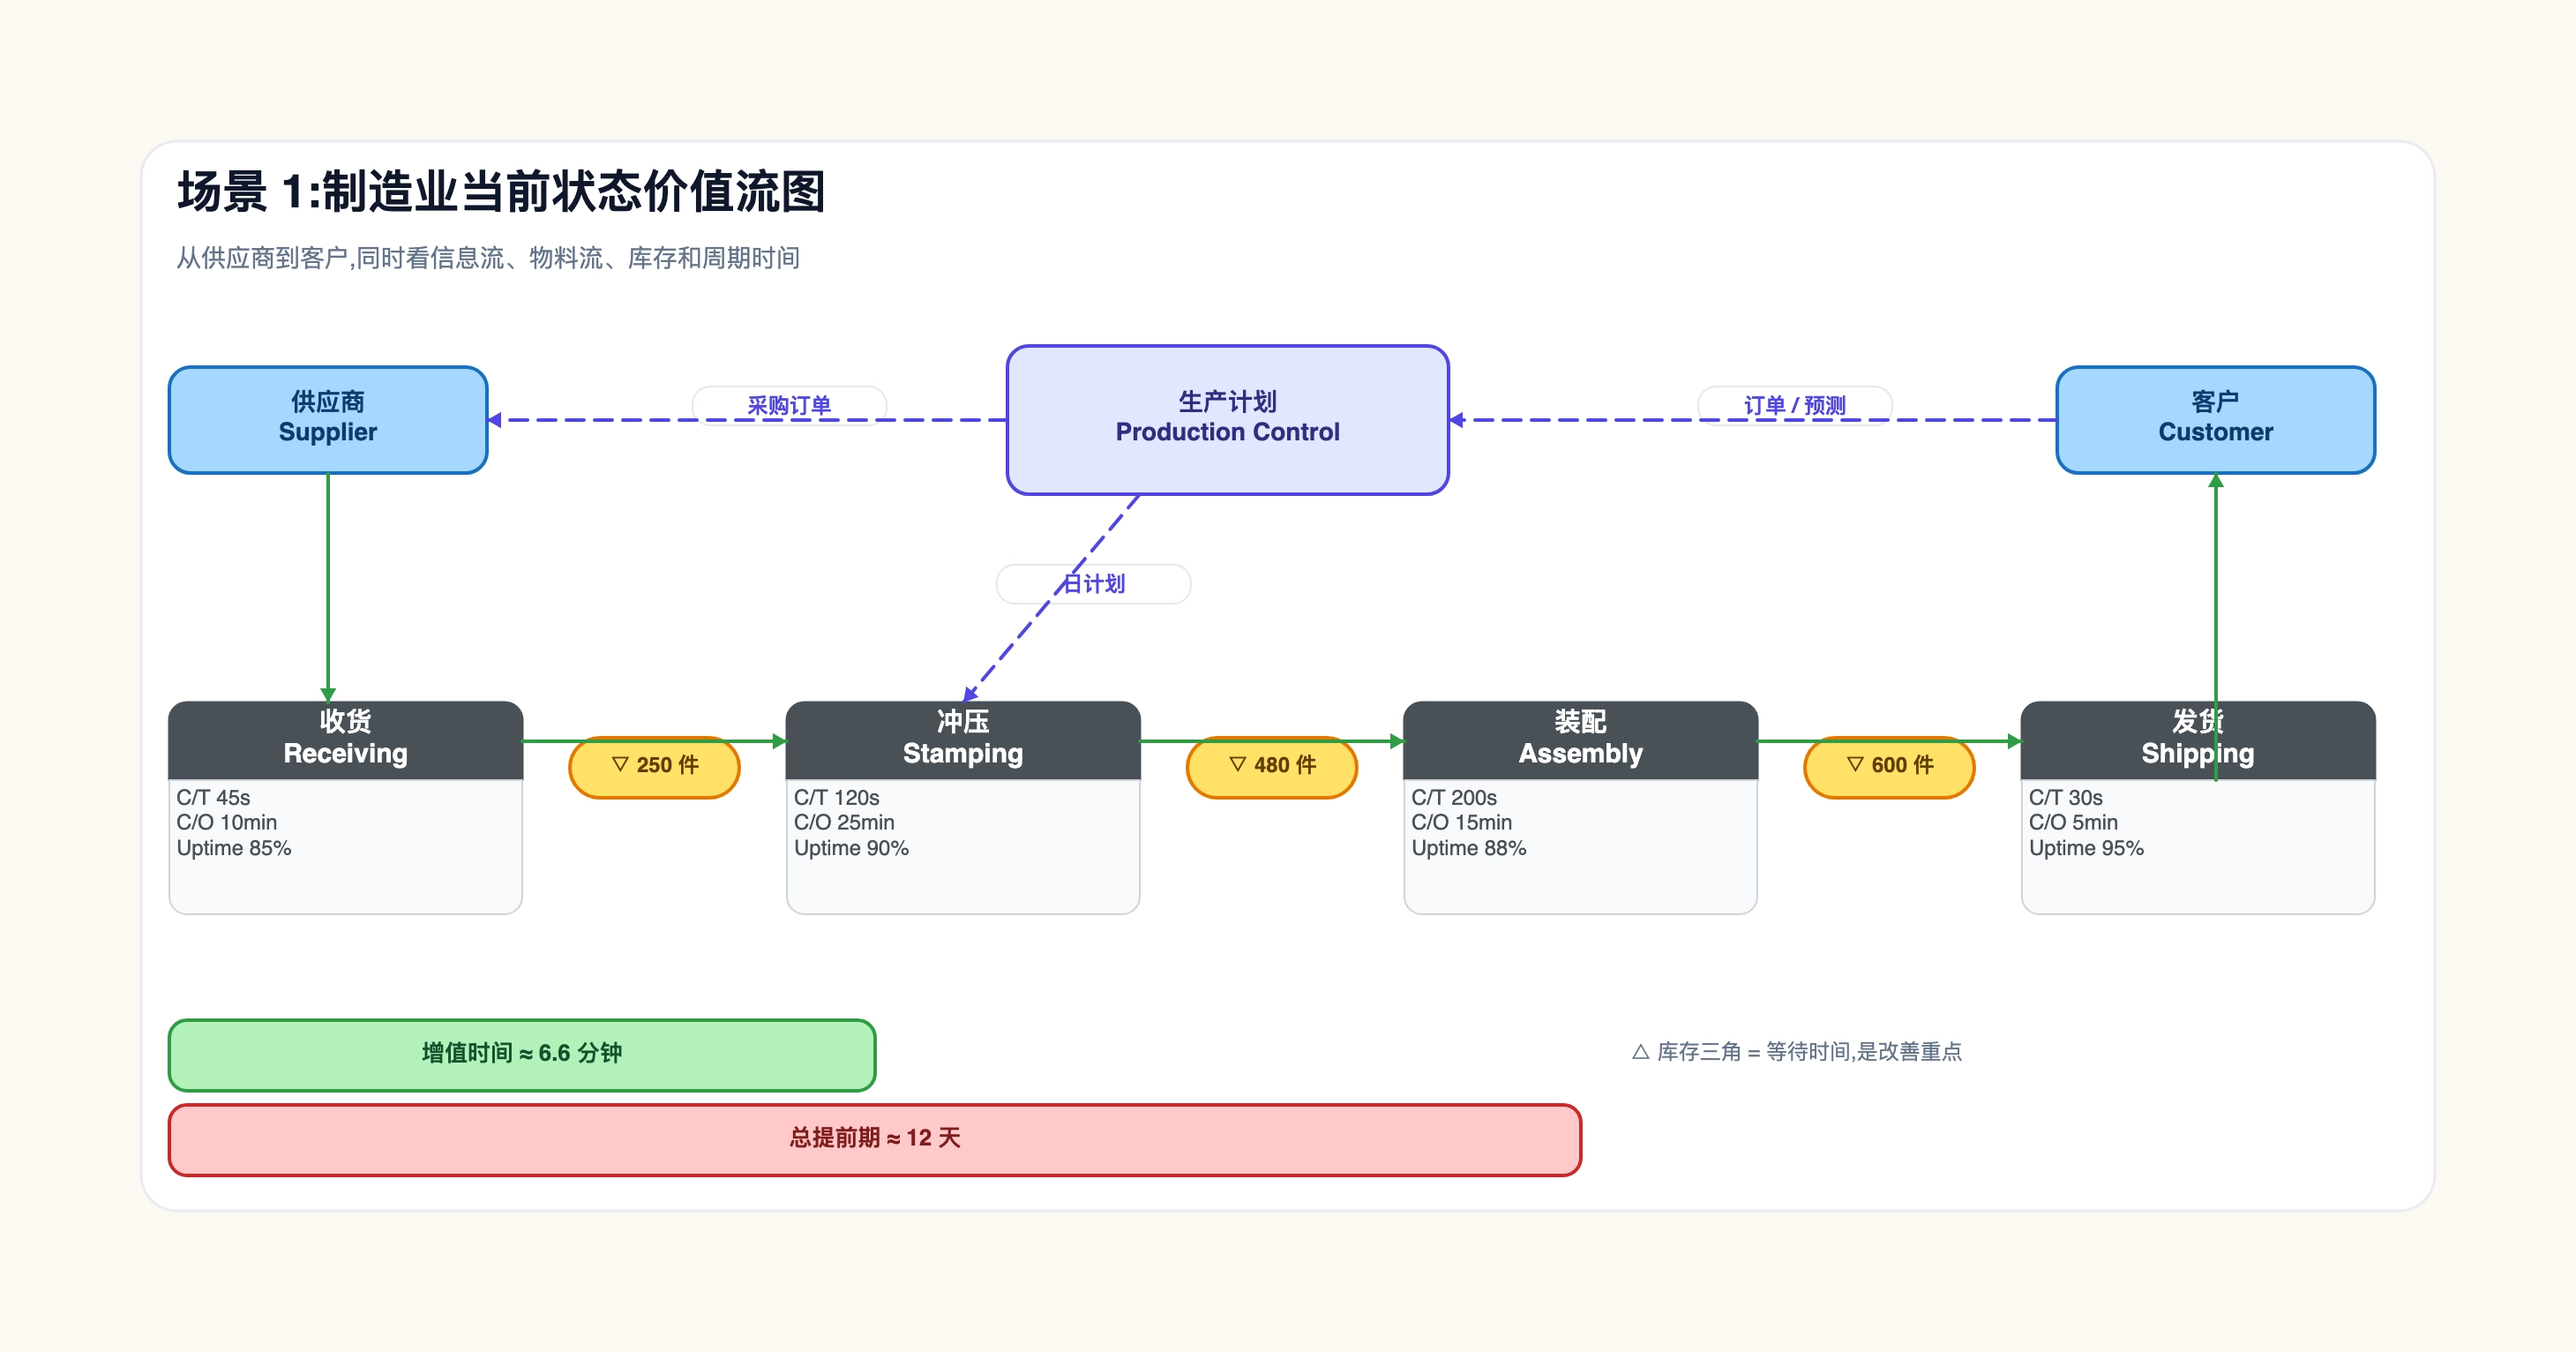Click the red 总提前期 ≈ 12 天 bar

click(875, 1139)
